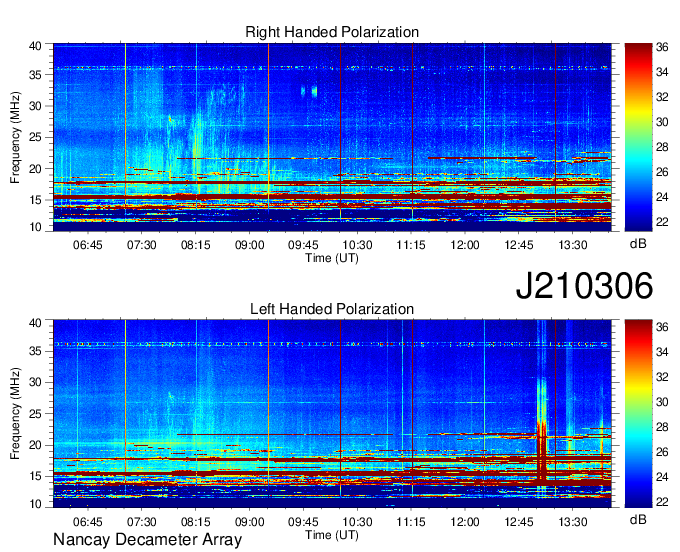Click 36 dB label on Right Handed colorbar
This screenshot has height=552, width=680.
(662, 47)
